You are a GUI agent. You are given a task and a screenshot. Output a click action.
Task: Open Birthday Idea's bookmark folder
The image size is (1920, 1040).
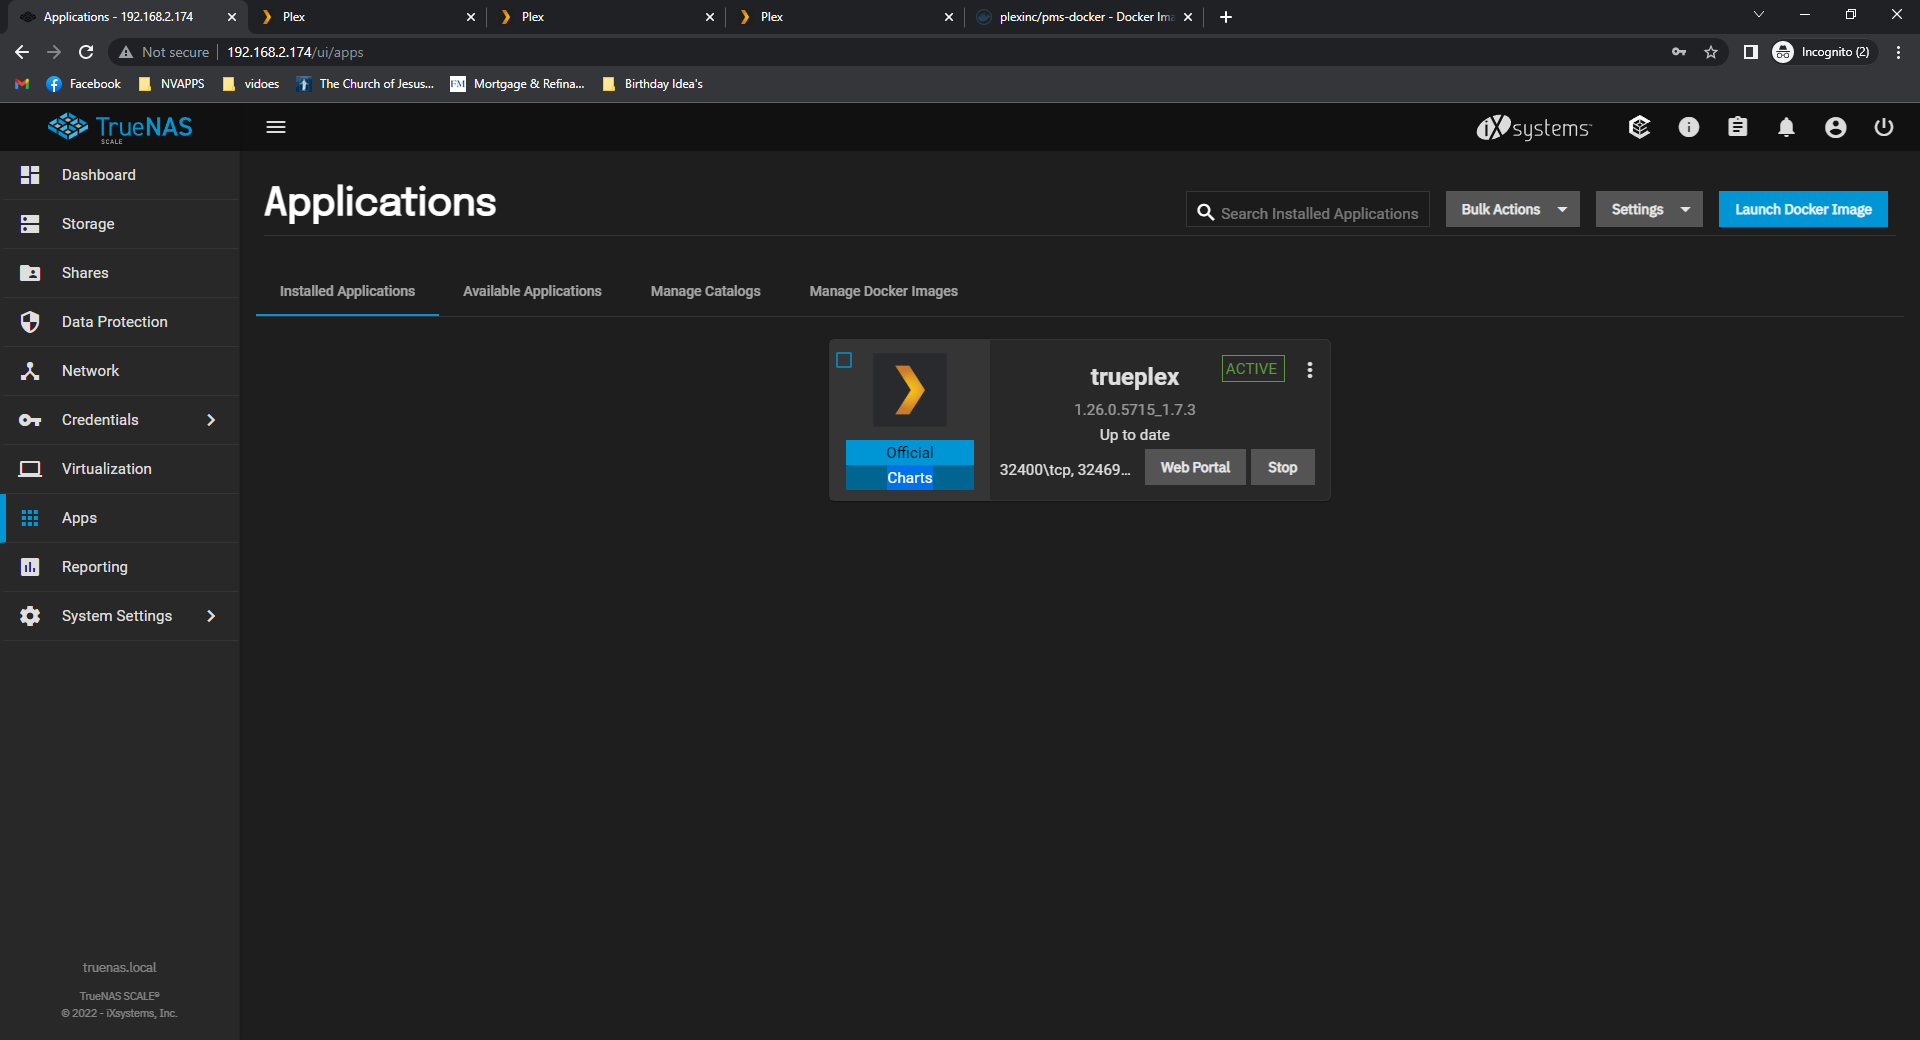[x=653, y=84]
